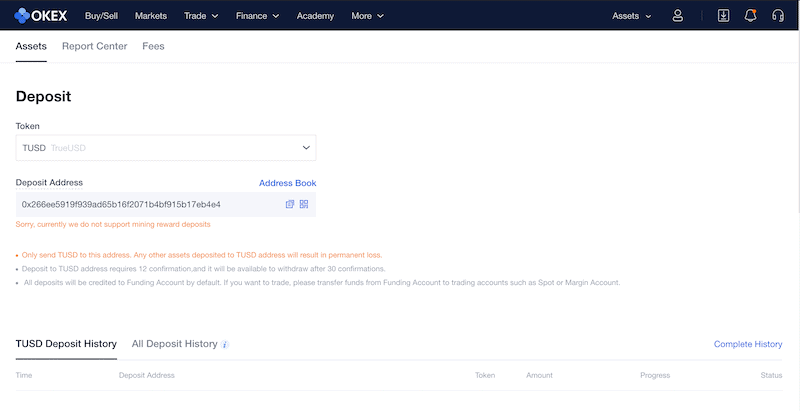800x411 pixels.
Task: Switch to the Report Center tab
Action: click(94, 46)
